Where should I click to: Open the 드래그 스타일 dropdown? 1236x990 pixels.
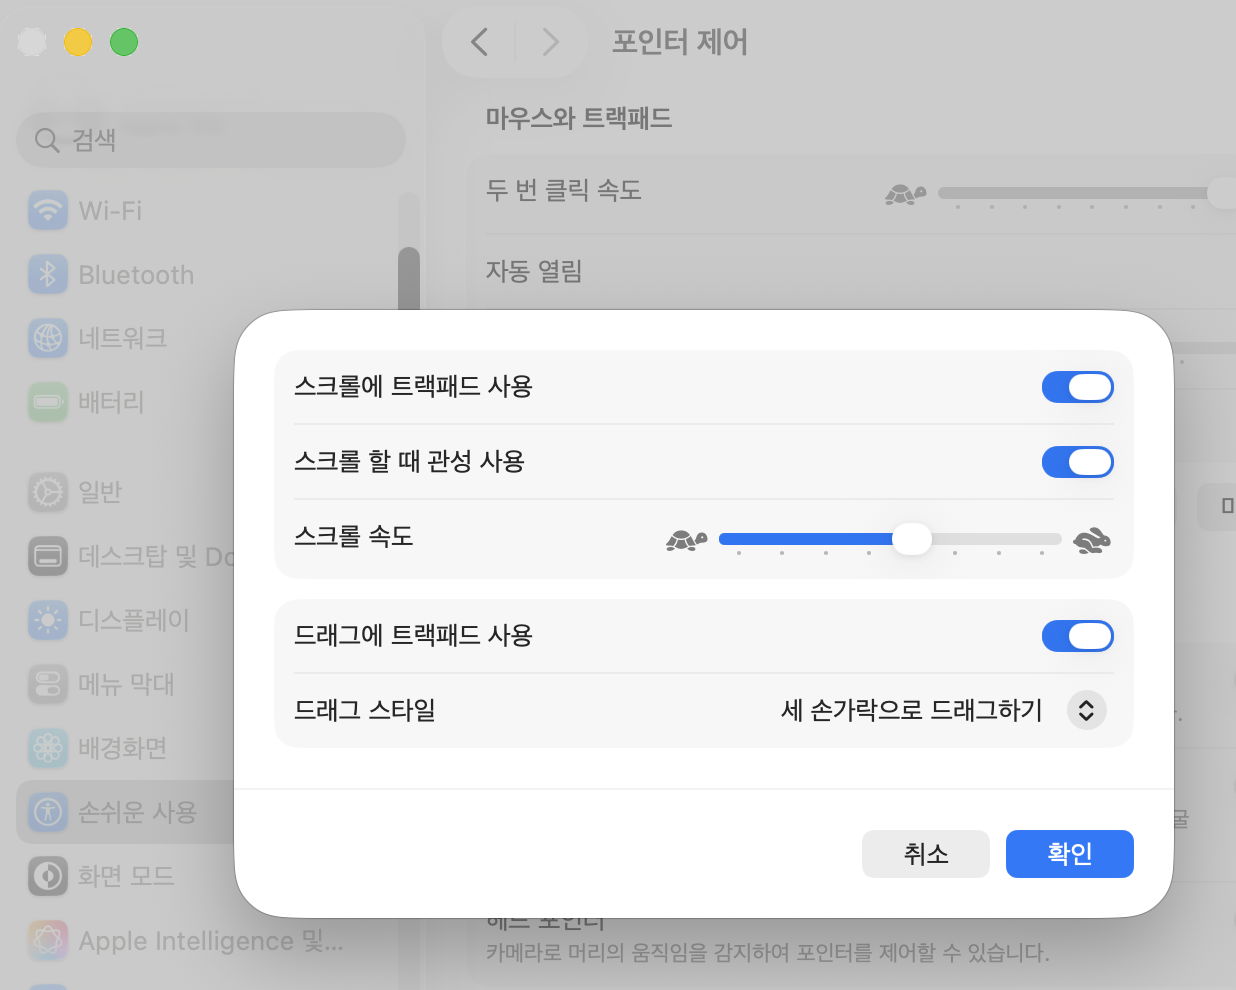point(1086,710)
